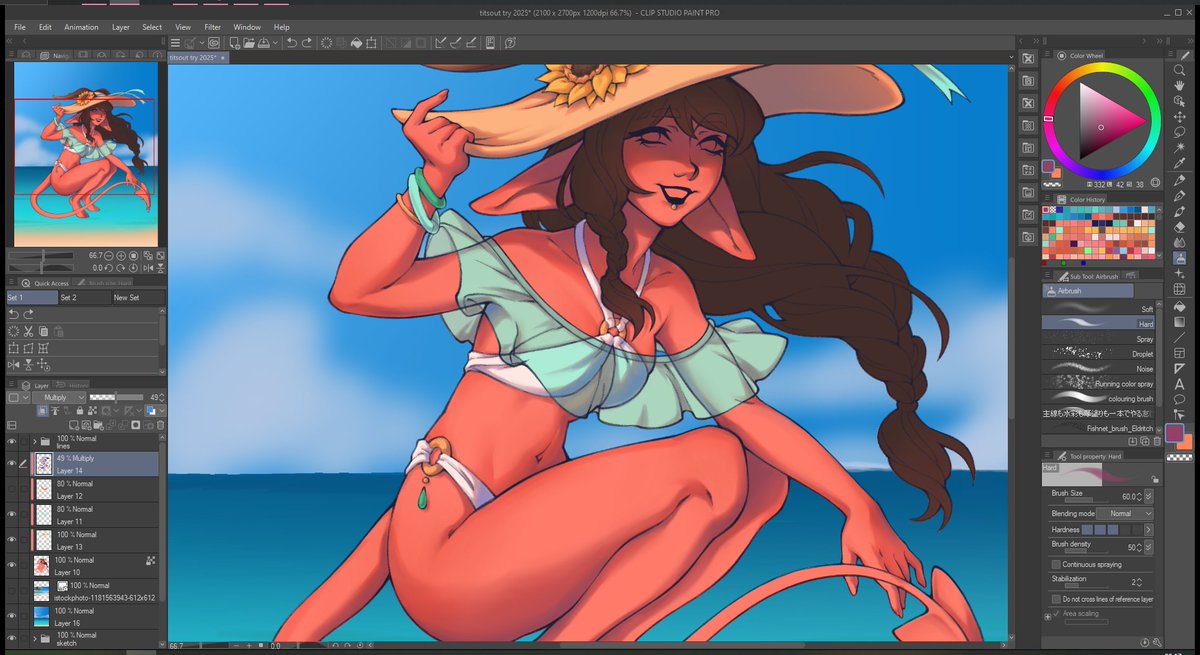This screenshot has width=1200, height=655.
Task: Select the Text tool in the right sidebar
Action: (1180, 384)
